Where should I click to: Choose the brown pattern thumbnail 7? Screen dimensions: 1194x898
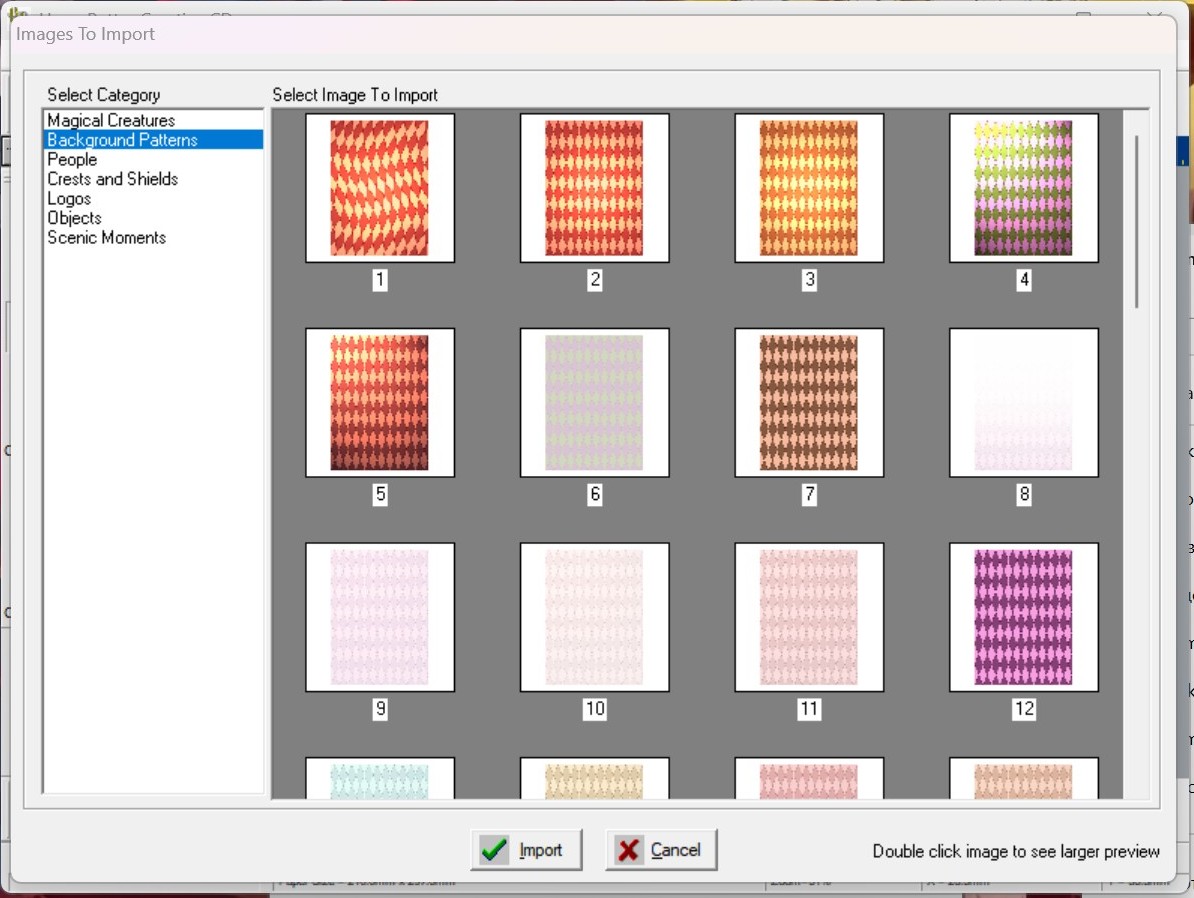[809, 402]
